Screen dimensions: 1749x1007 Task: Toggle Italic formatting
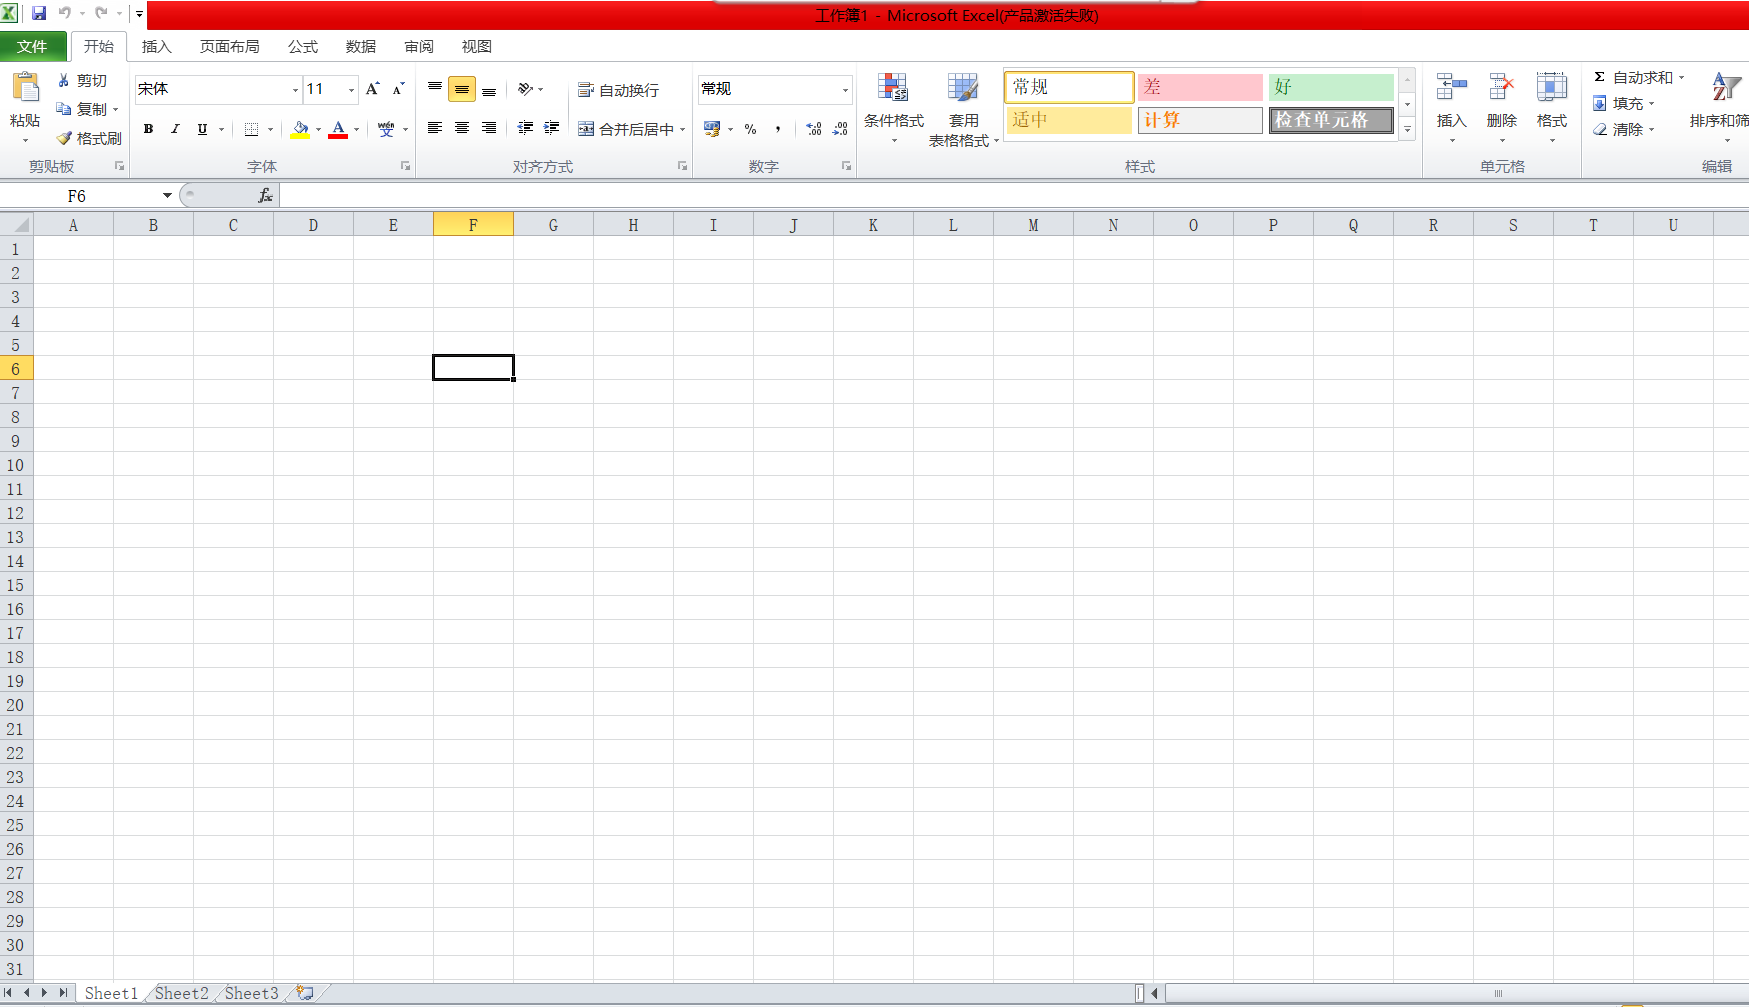[175, 129]
